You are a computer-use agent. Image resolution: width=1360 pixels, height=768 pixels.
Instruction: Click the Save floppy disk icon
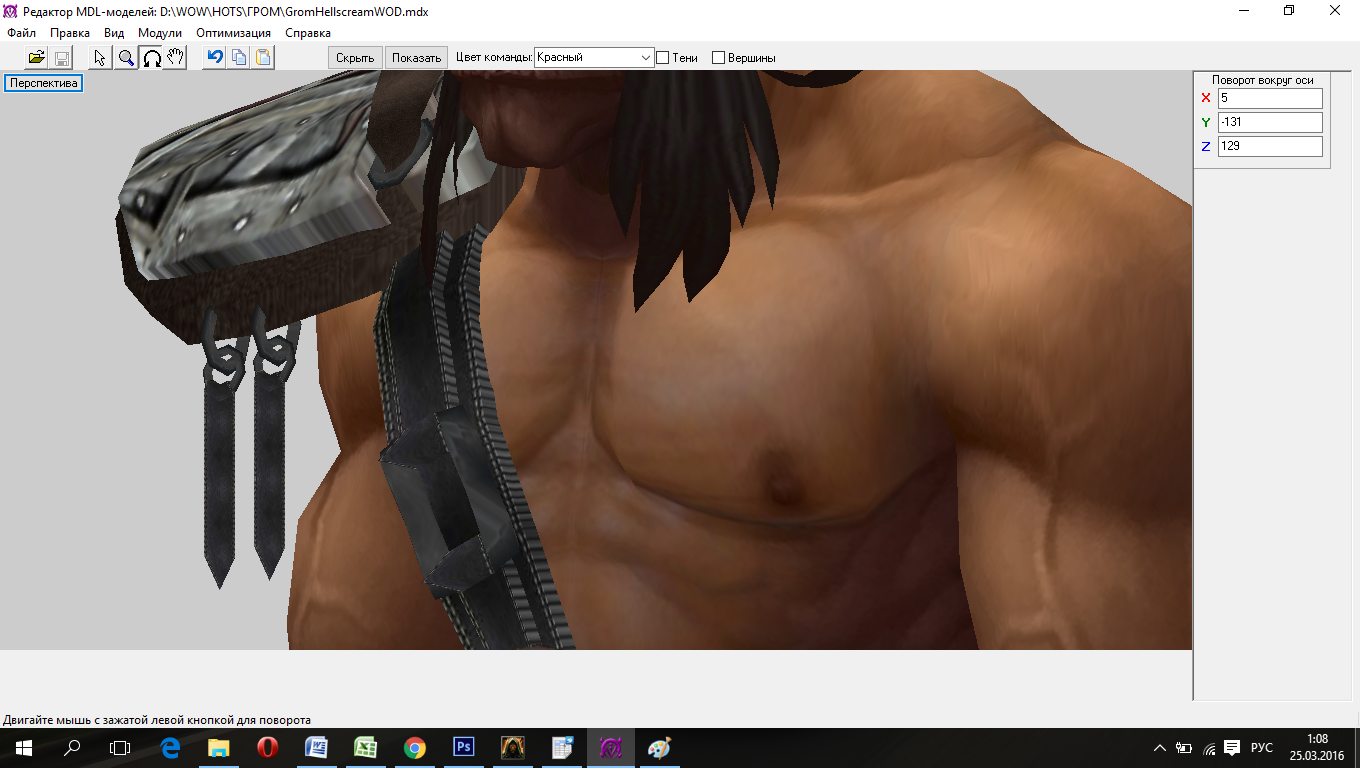coord(60,57)
